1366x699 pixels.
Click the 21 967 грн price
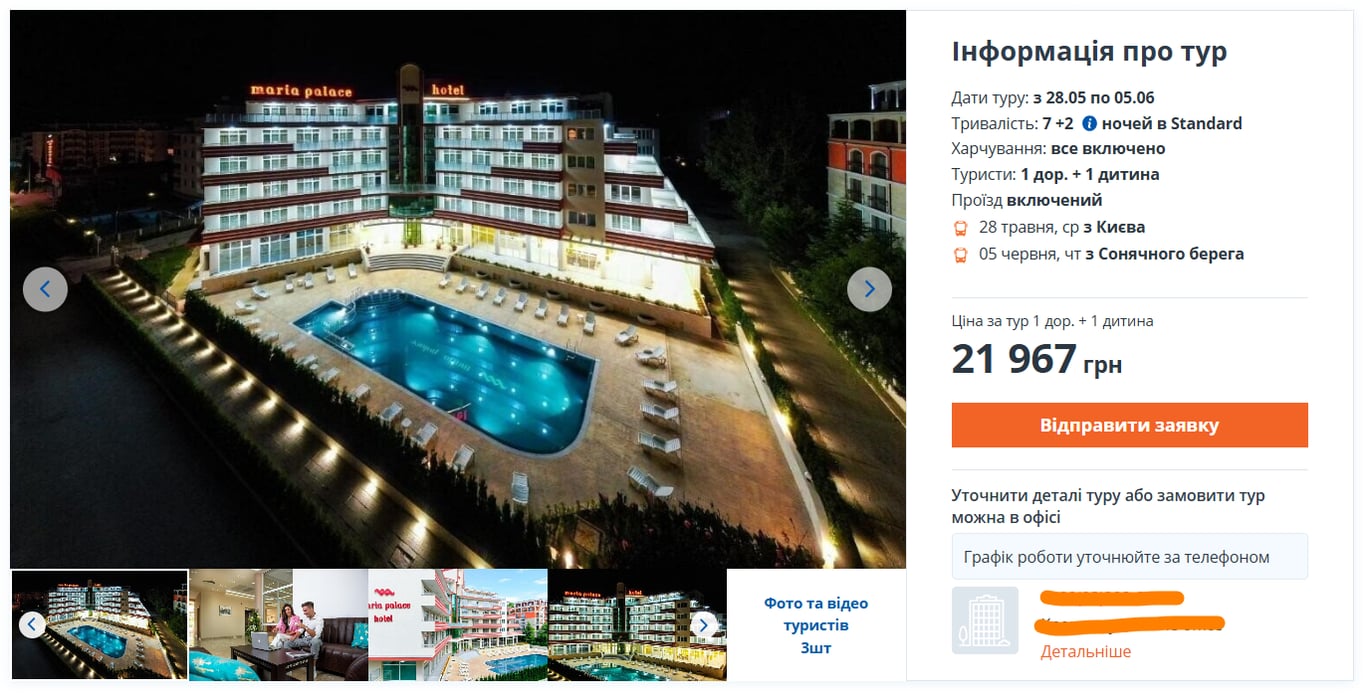coord(1037,359)
